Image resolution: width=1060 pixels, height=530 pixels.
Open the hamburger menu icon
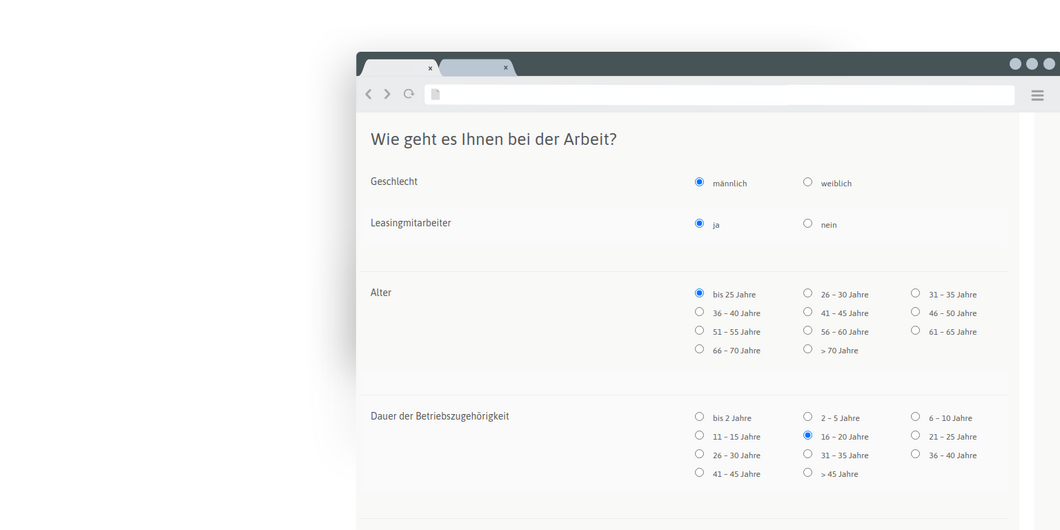pos(1037,95)
